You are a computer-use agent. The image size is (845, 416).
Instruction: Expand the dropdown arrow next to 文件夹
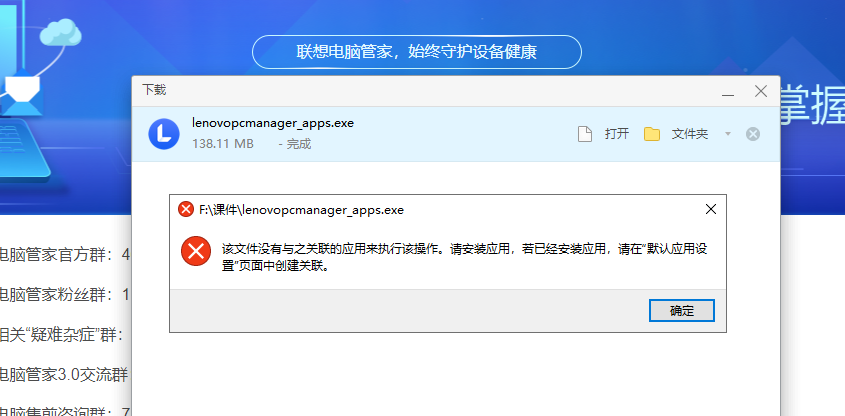tap(728, 134)
